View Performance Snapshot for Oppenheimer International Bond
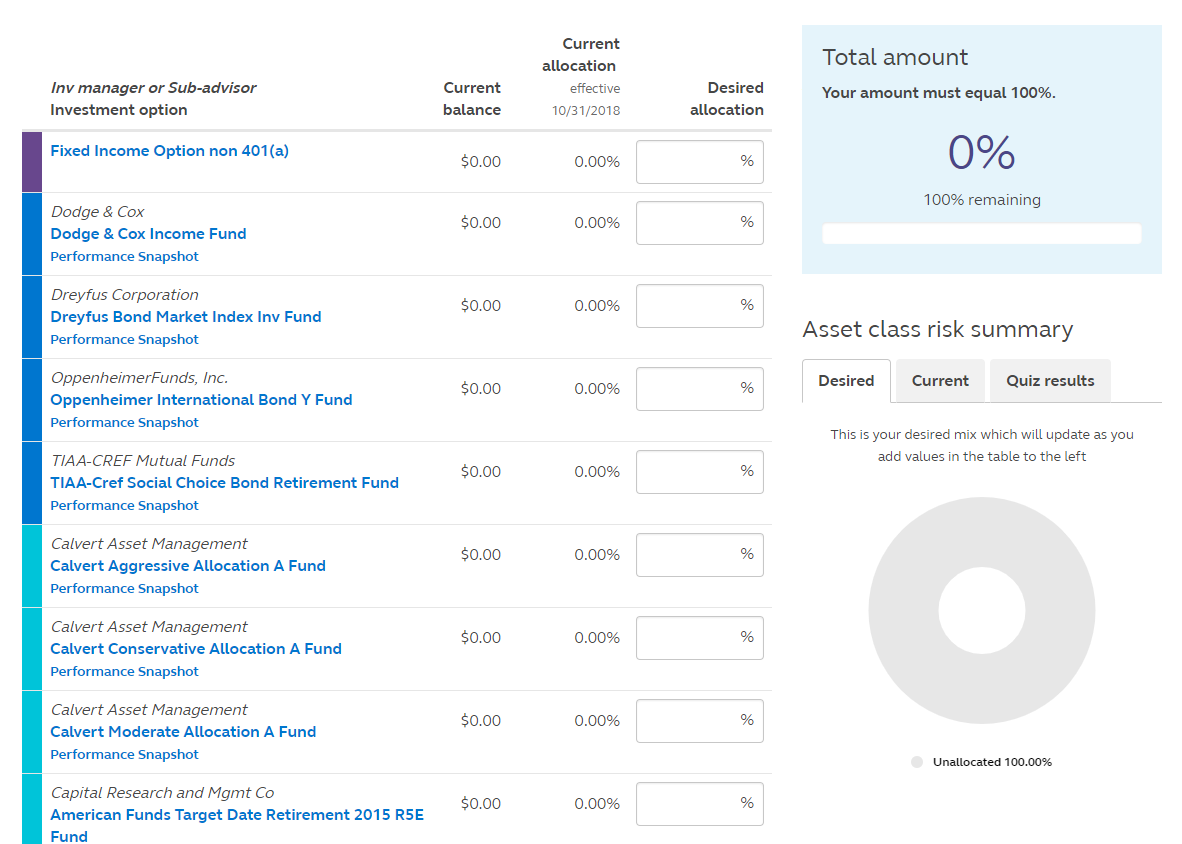Image resolution: width=1182 pixels, height=844 pixels. coord(124,422)
